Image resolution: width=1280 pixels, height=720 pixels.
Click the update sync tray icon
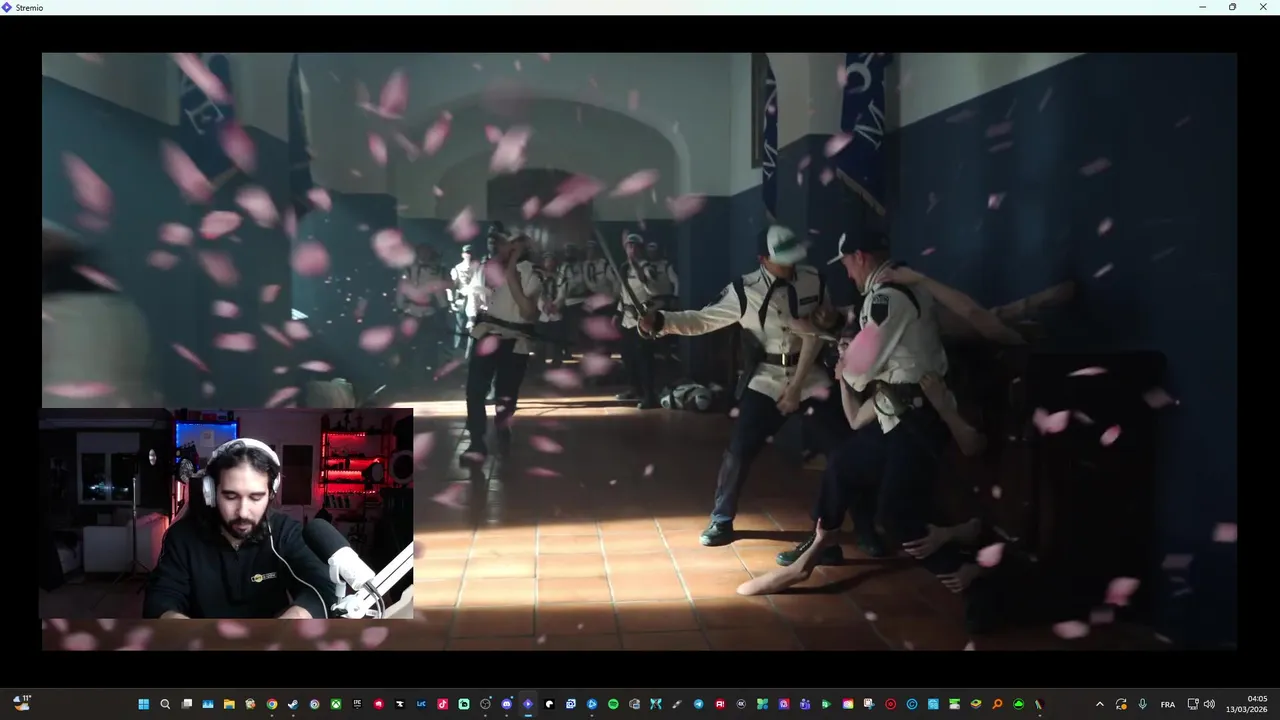click(x=1121, y=704)
